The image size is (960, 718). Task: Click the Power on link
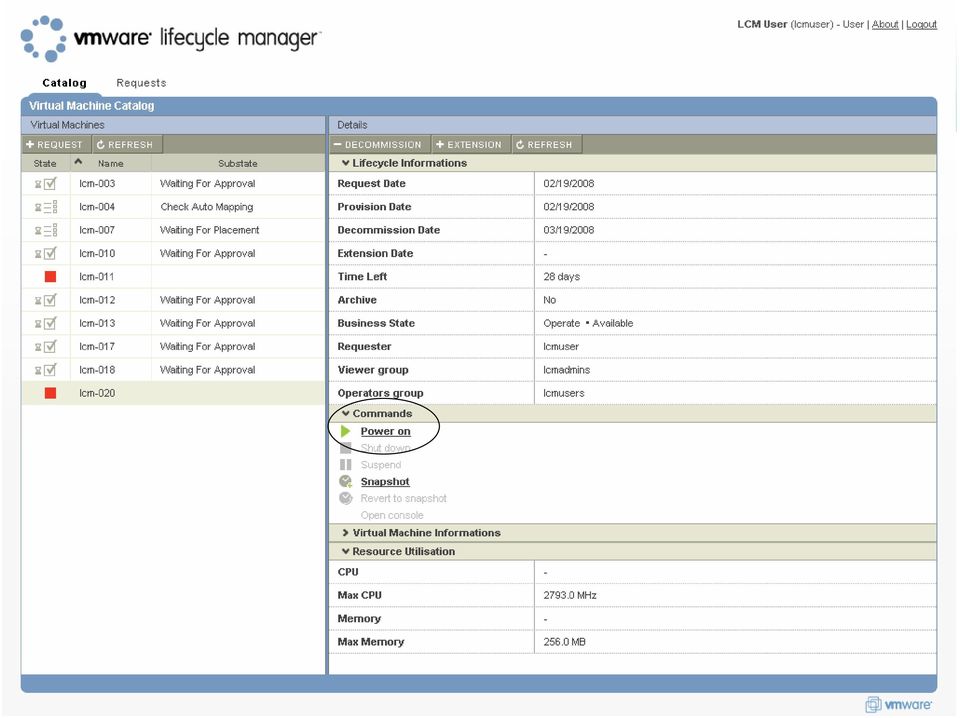tap(386, 432)
